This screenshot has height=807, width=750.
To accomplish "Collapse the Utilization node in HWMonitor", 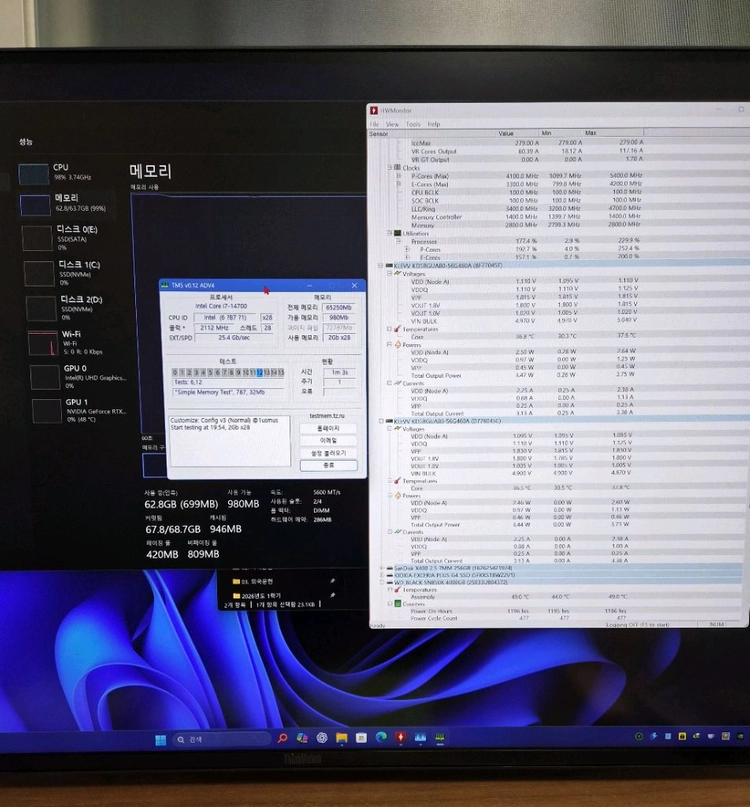I will [x=390, y=233].
